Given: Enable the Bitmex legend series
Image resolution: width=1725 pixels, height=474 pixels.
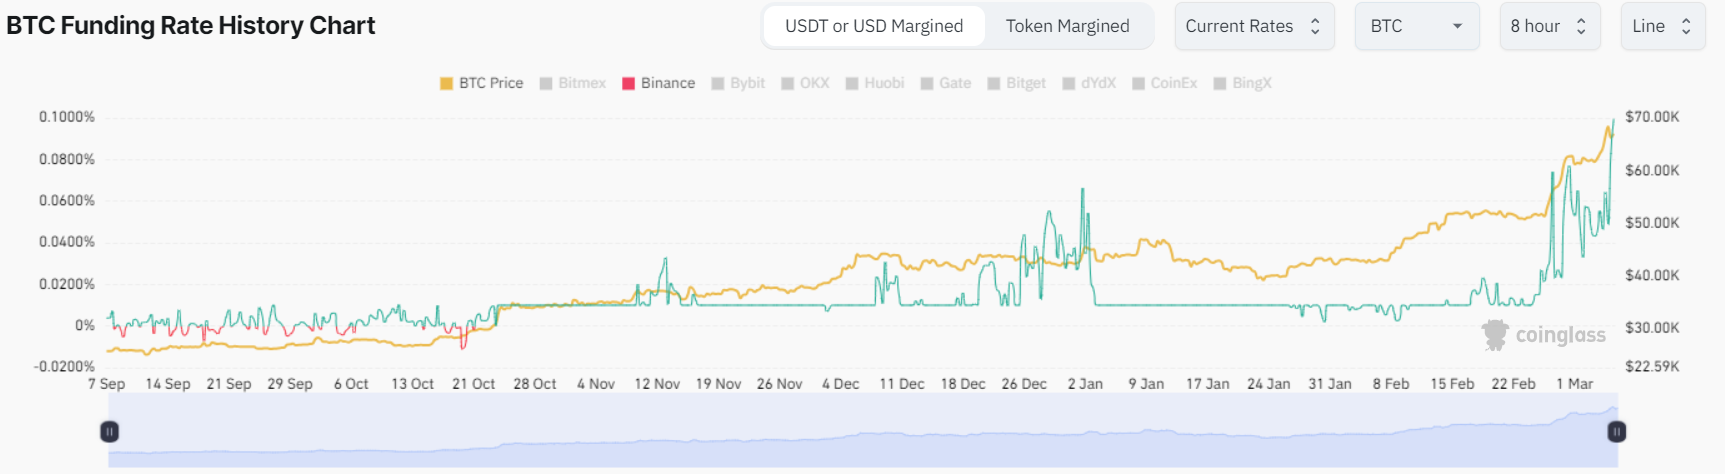Looking at the screenshot, I should click(x=572, y=83).
